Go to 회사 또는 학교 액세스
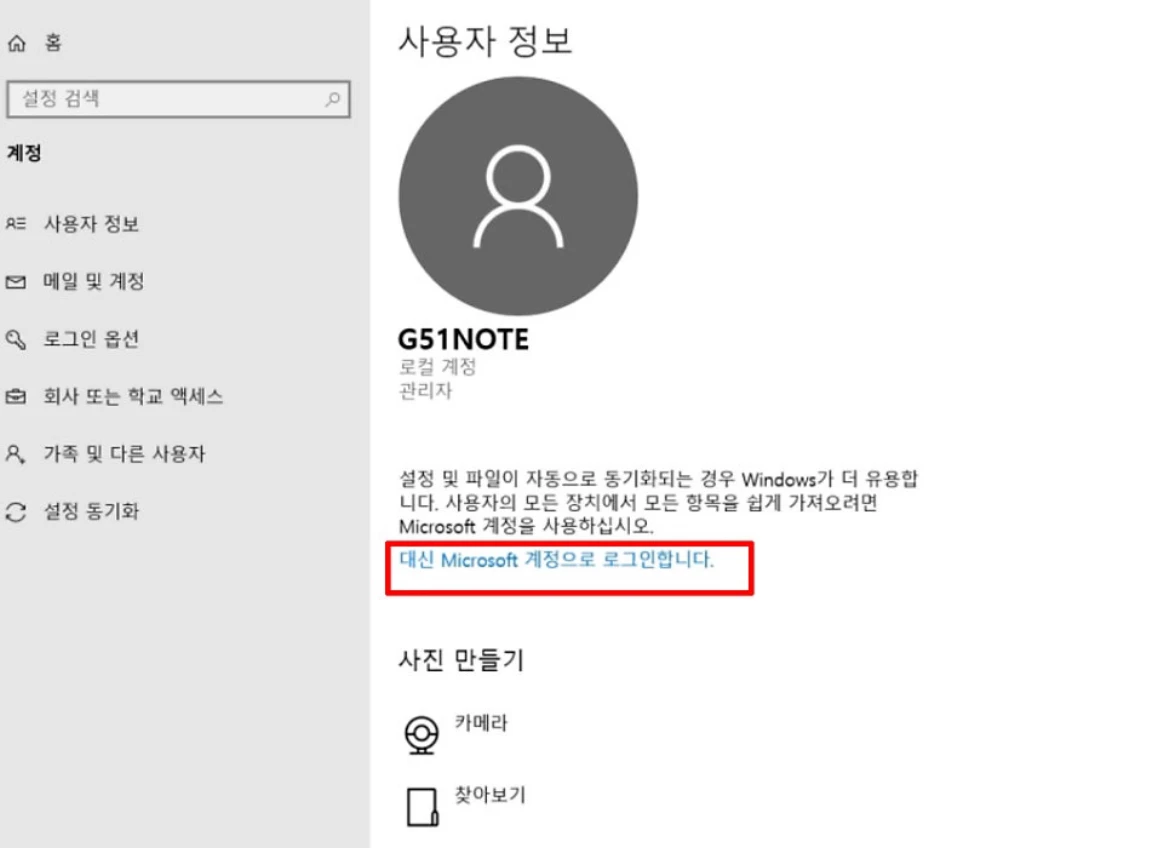Screen dimensions: 1170x848 134,396
